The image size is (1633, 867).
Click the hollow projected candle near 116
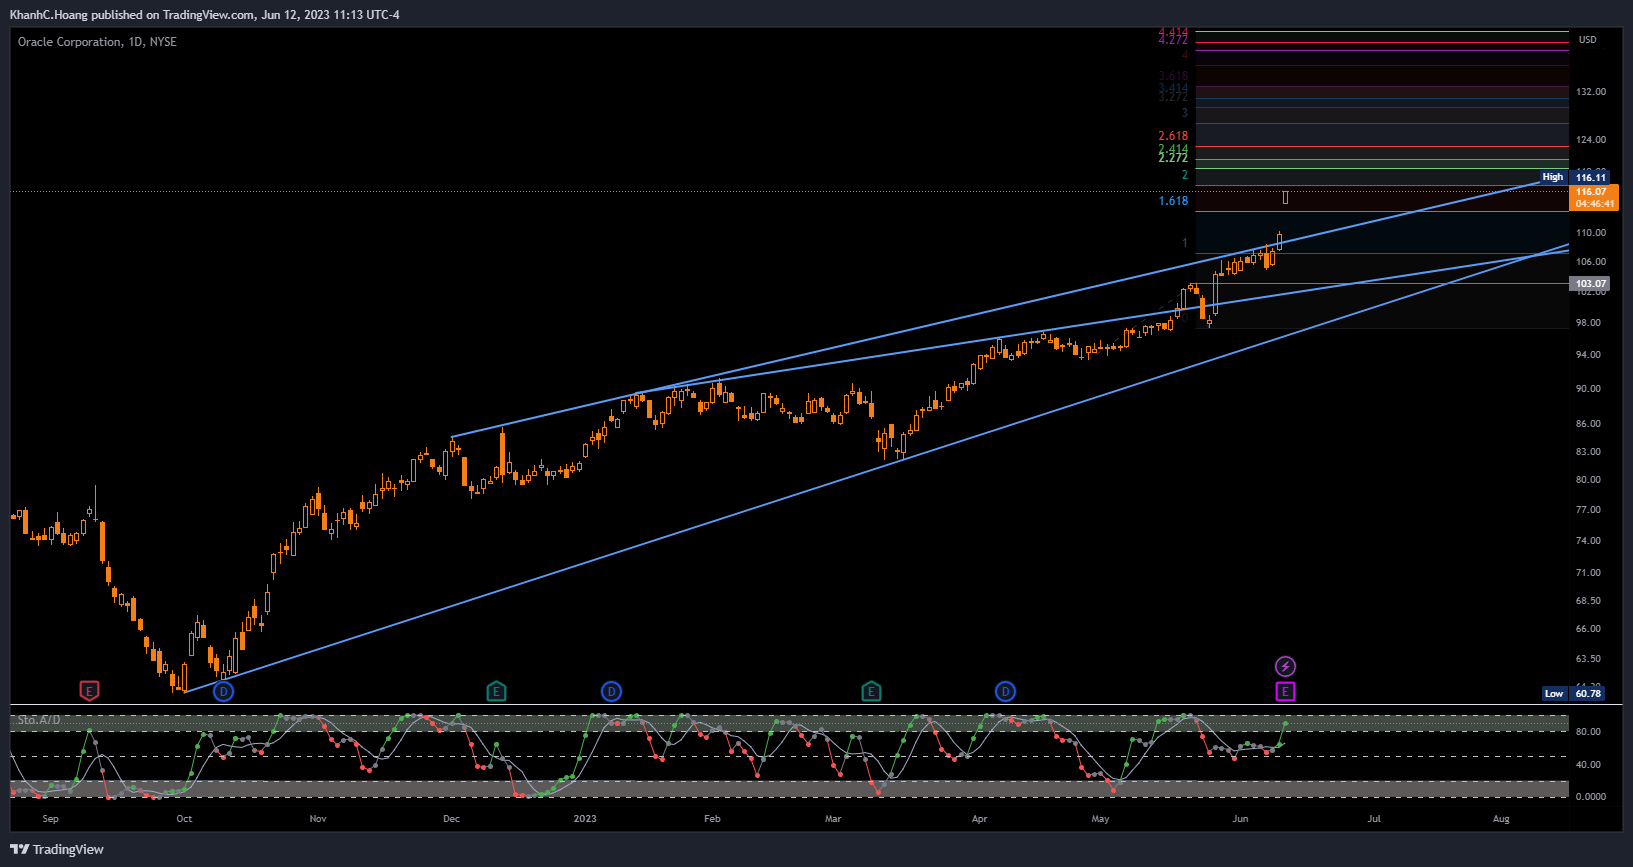click(x=1285, y=198)
